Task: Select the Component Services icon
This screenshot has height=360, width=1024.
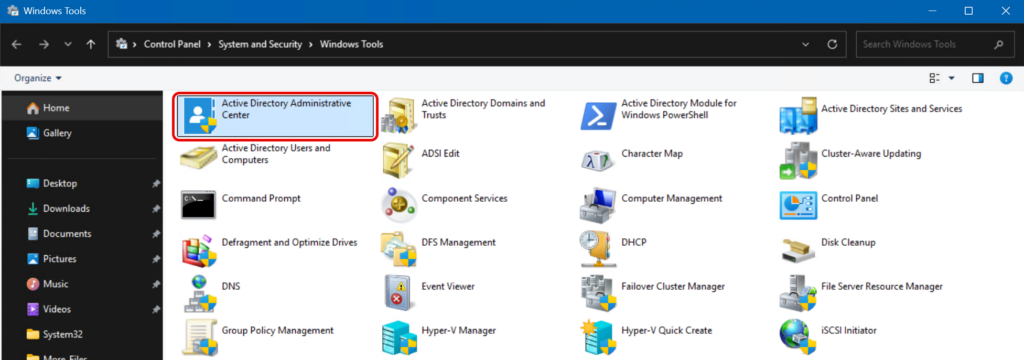Action: click(399, 205)
